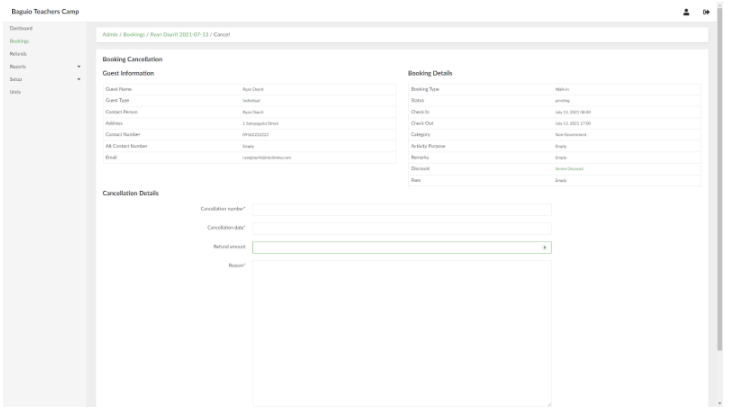Focus the Cancellation number field
Viewport: 729px width, 419px height.
point(401,209)
